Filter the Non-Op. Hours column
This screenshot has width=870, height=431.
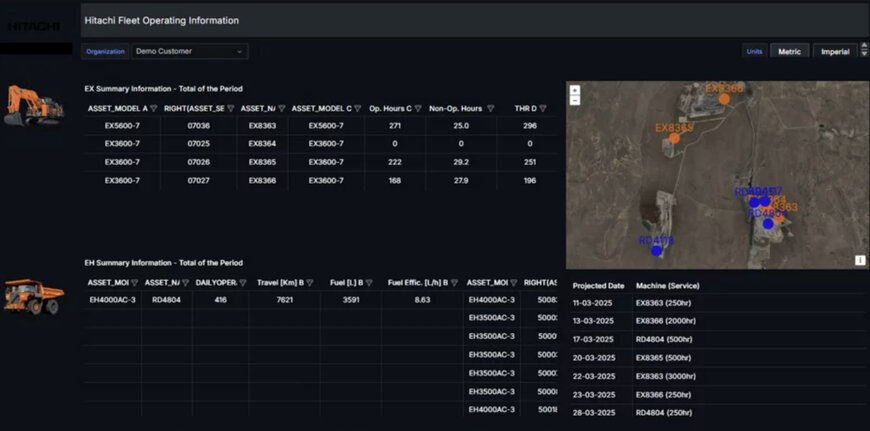click(x=490, y=108)
